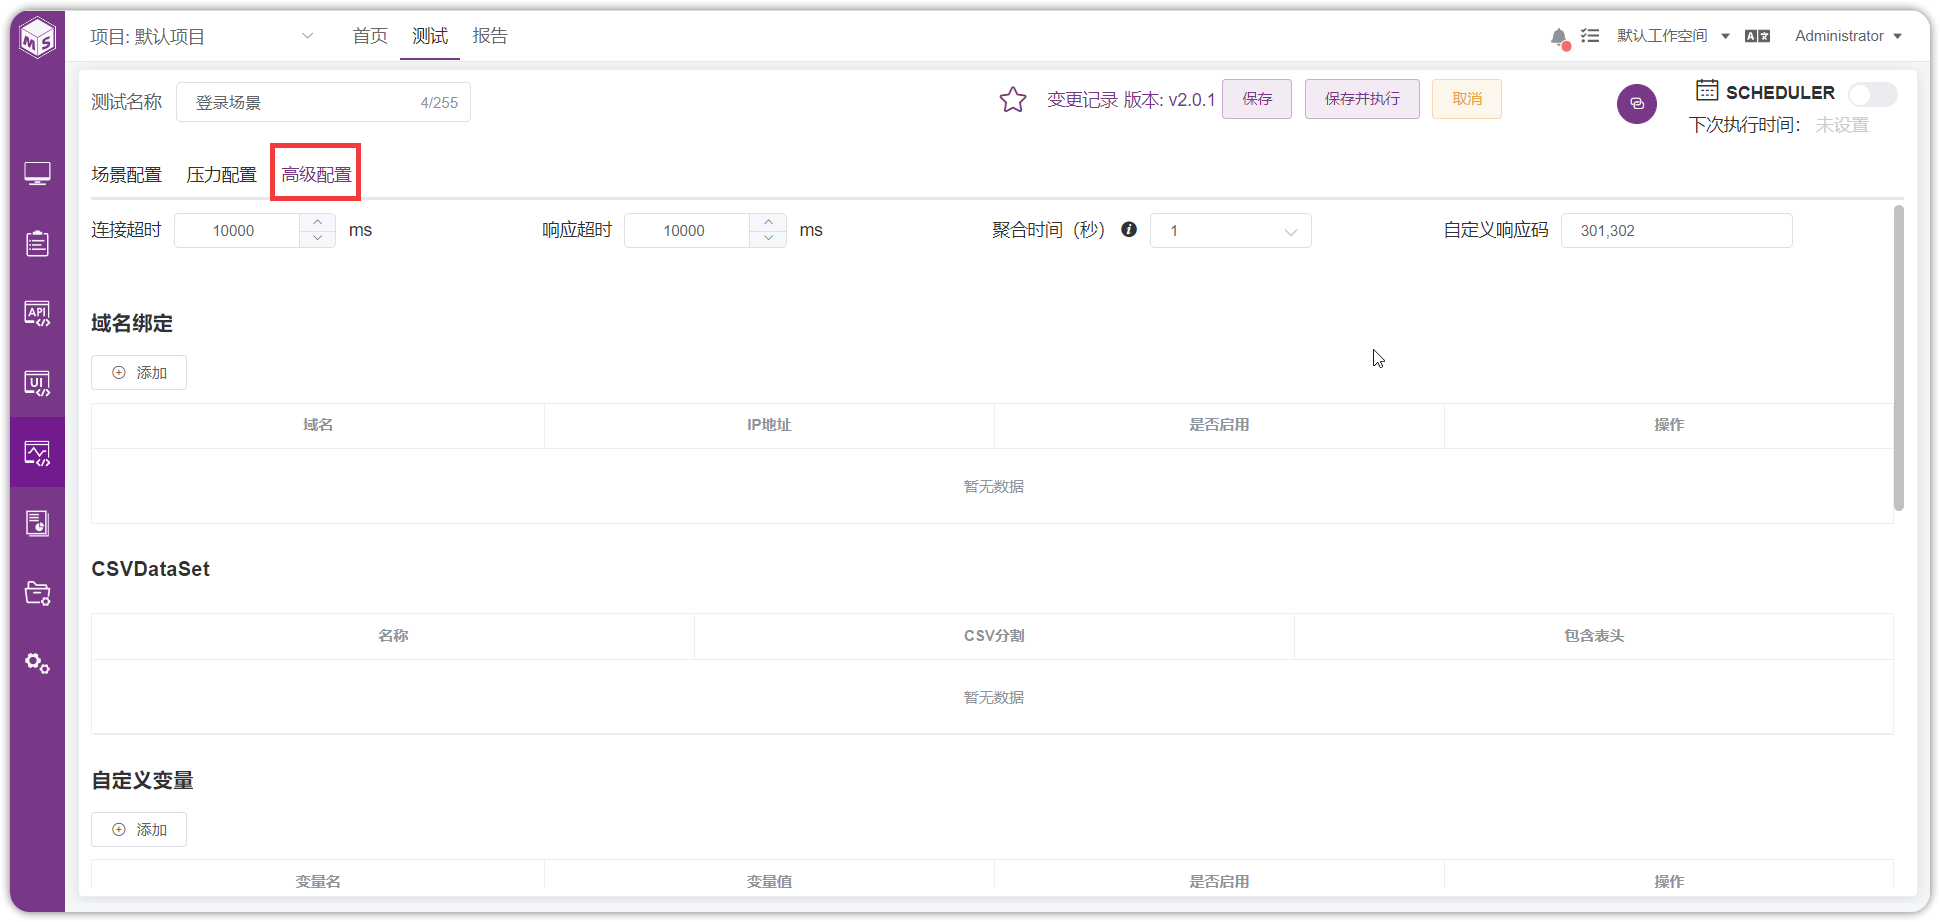Click the 保存 save button
Screen dimensions: 1940x922
coord(1257,99)
